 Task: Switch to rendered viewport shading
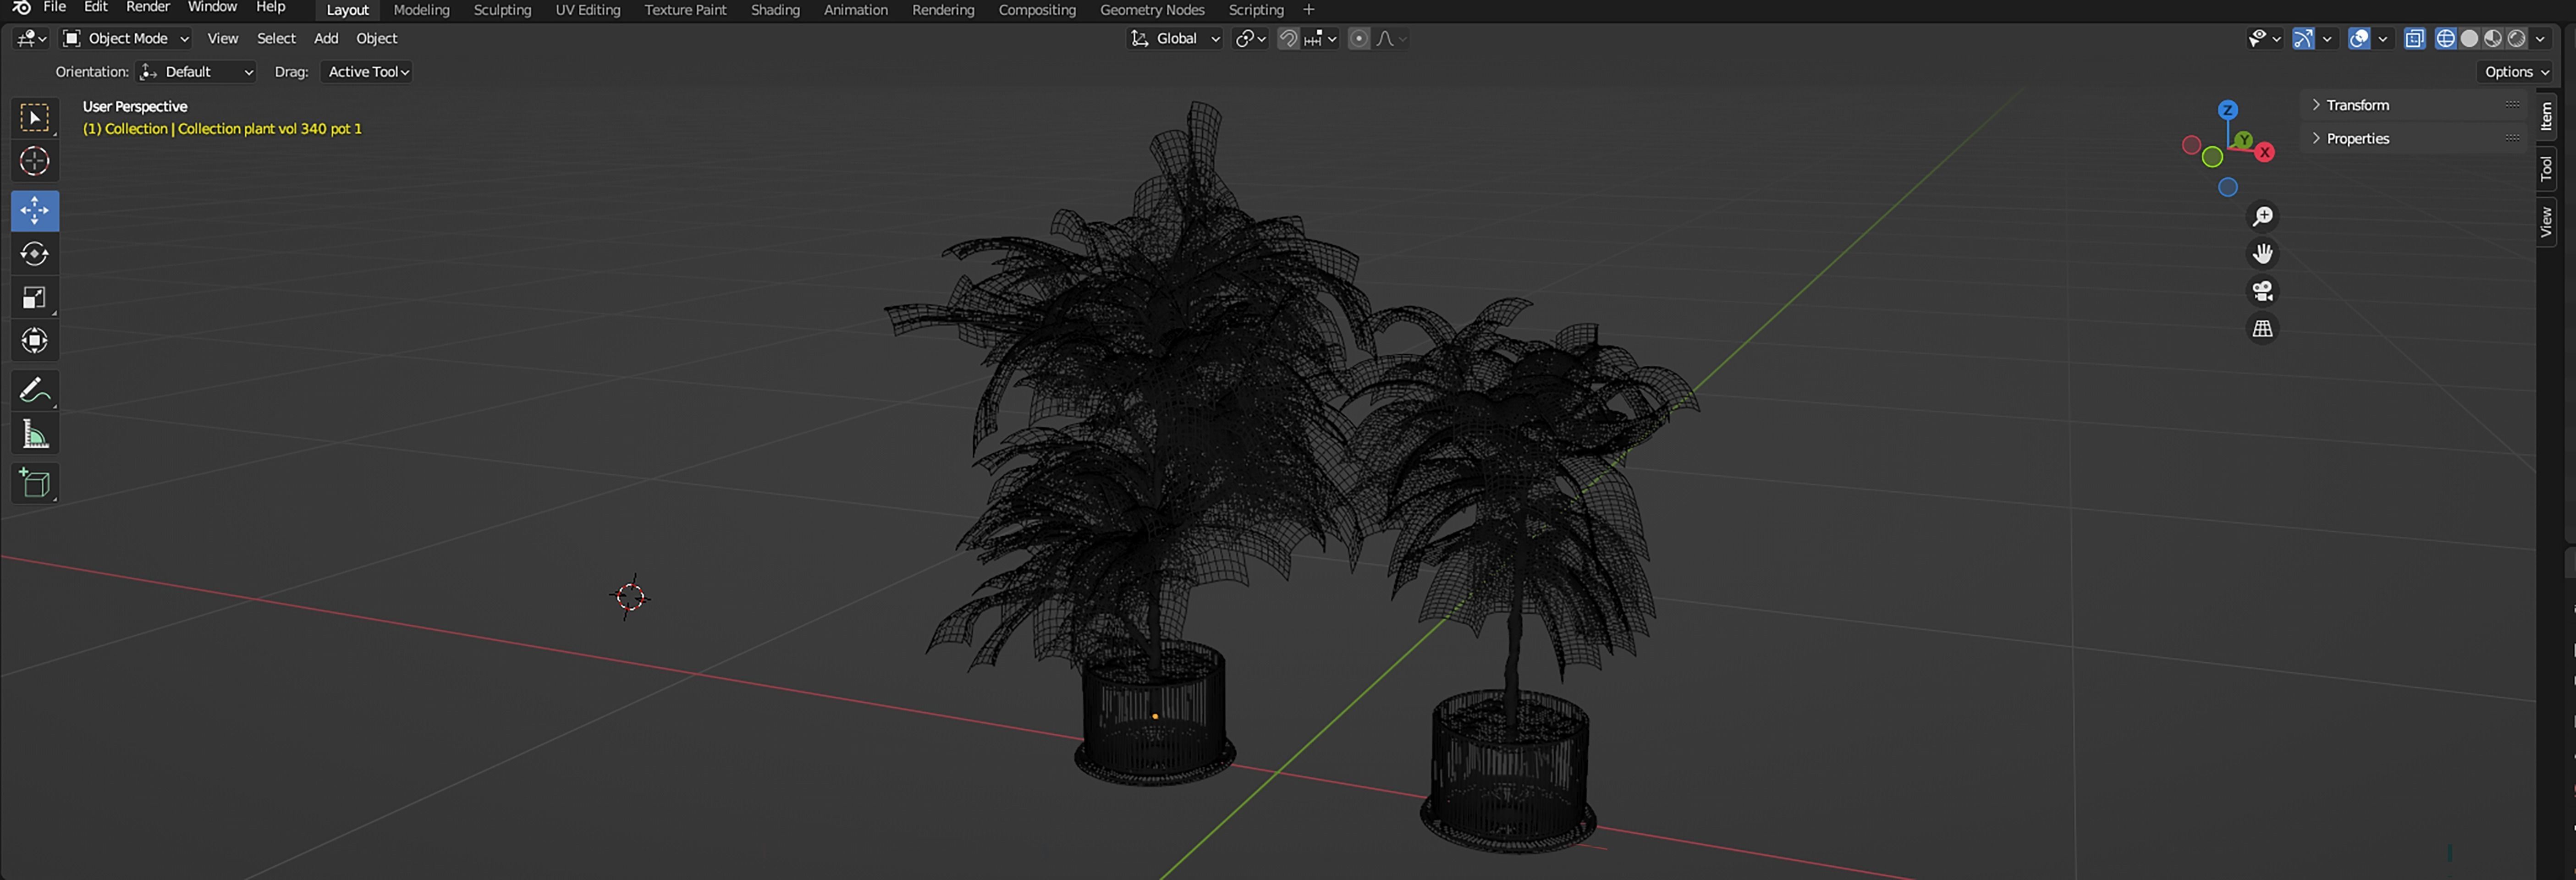click(x=2517, y=38)
